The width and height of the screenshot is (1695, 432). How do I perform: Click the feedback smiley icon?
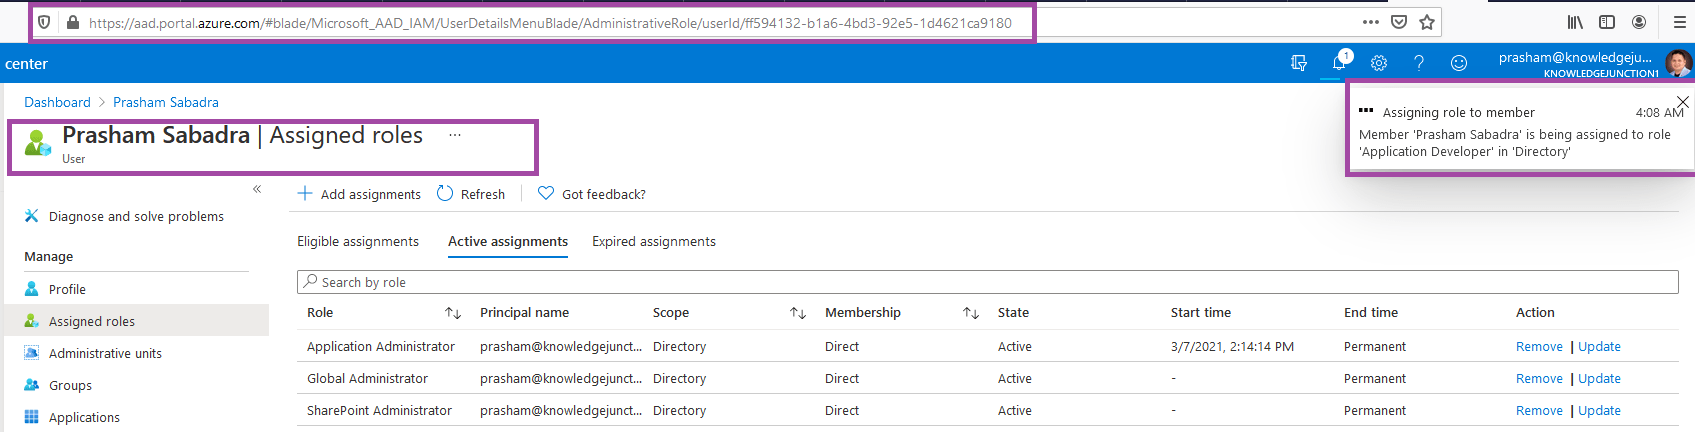click(1459, 63)
